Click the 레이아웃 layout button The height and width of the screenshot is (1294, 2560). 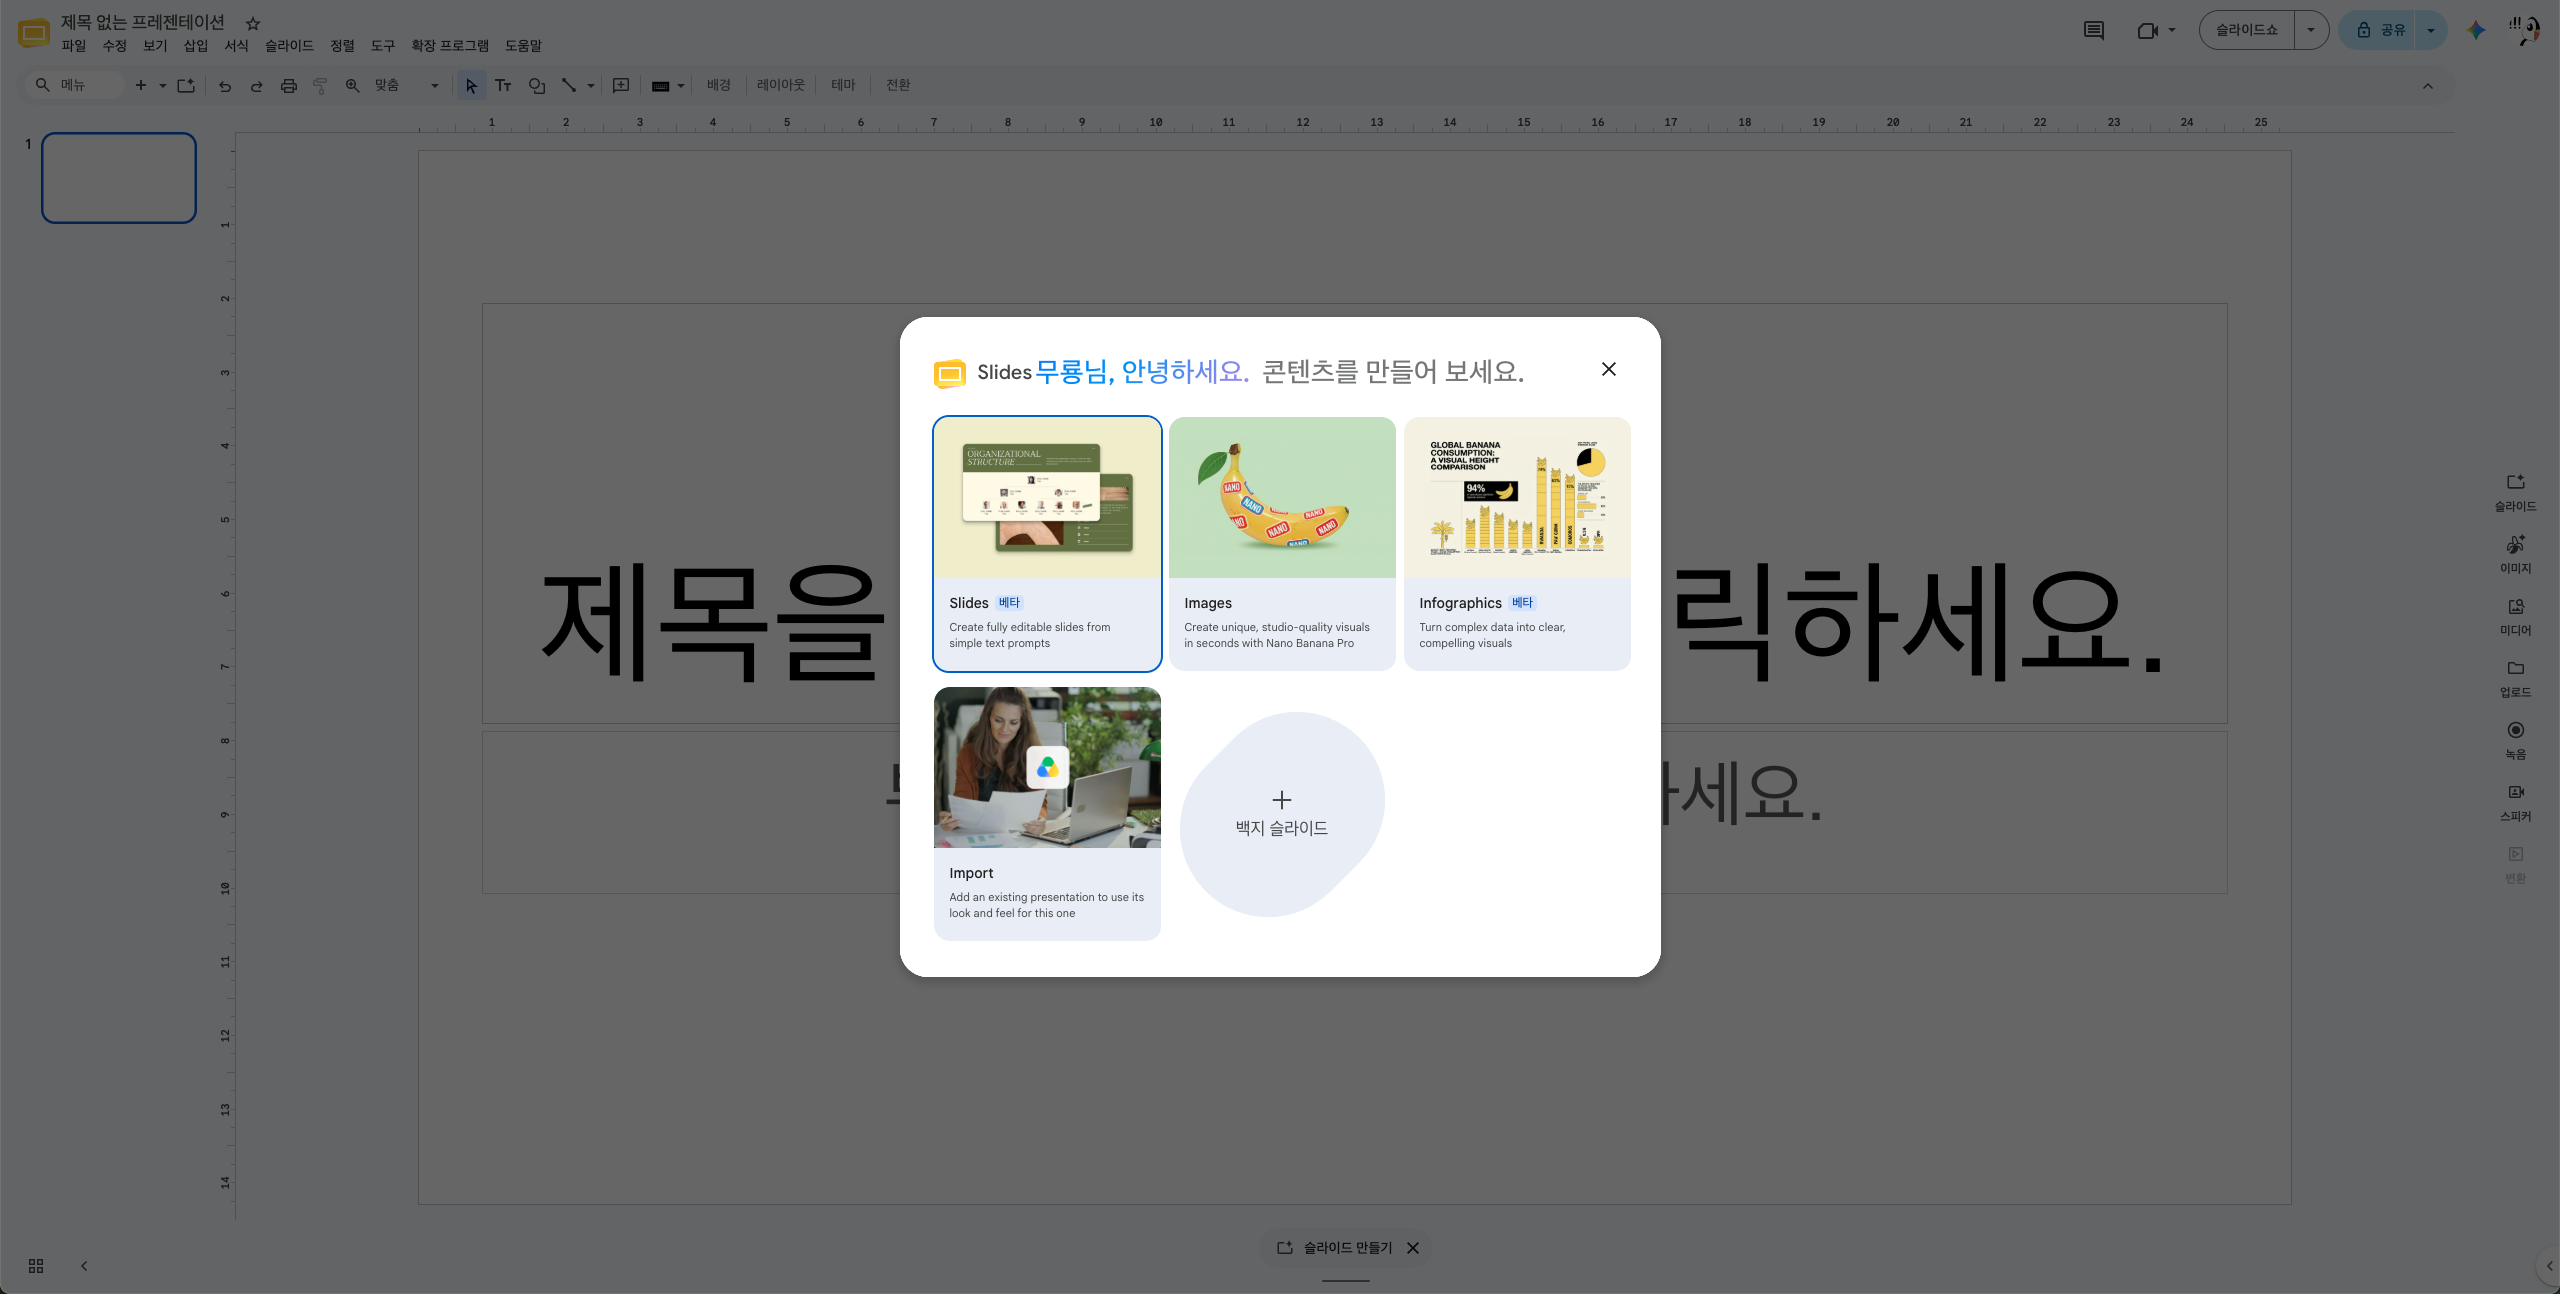click(781, 86)
